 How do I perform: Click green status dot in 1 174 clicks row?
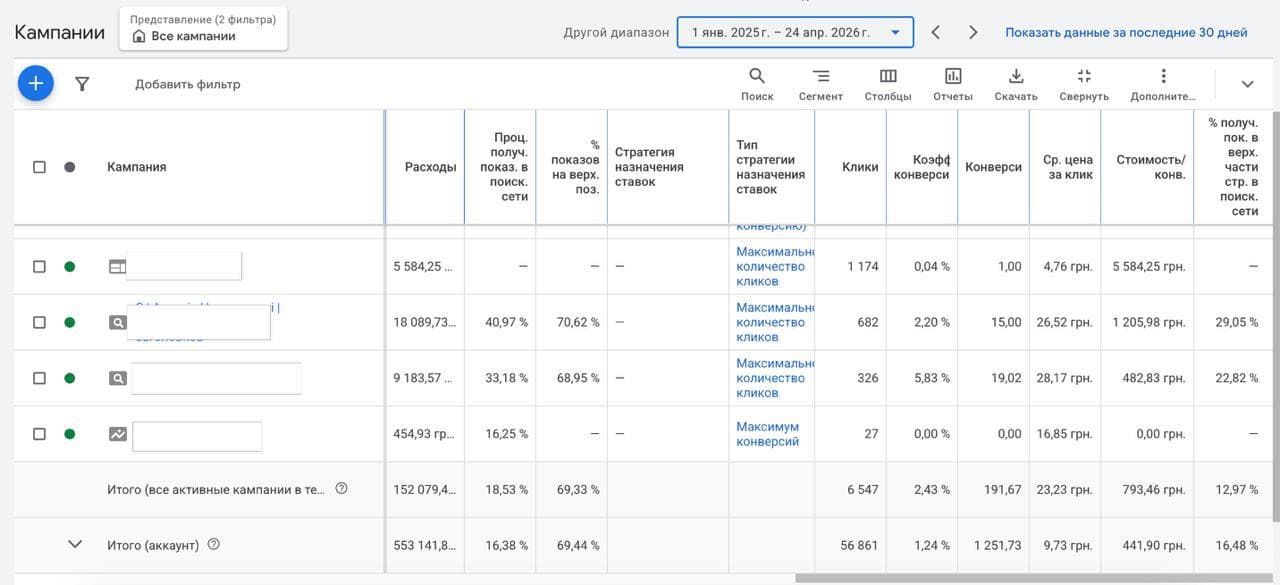click(69, 266)
